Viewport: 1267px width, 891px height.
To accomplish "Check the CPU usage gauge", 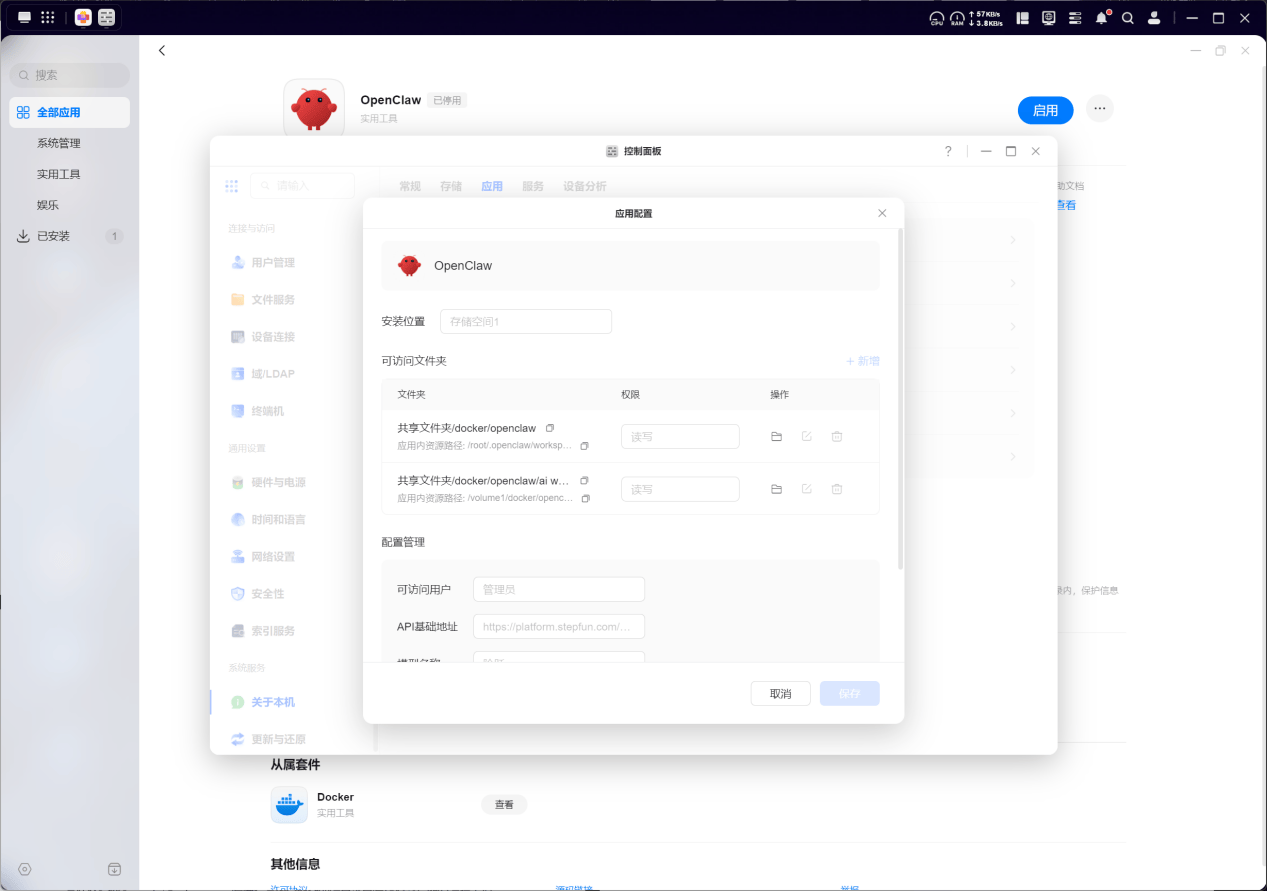I will (937, 18).
